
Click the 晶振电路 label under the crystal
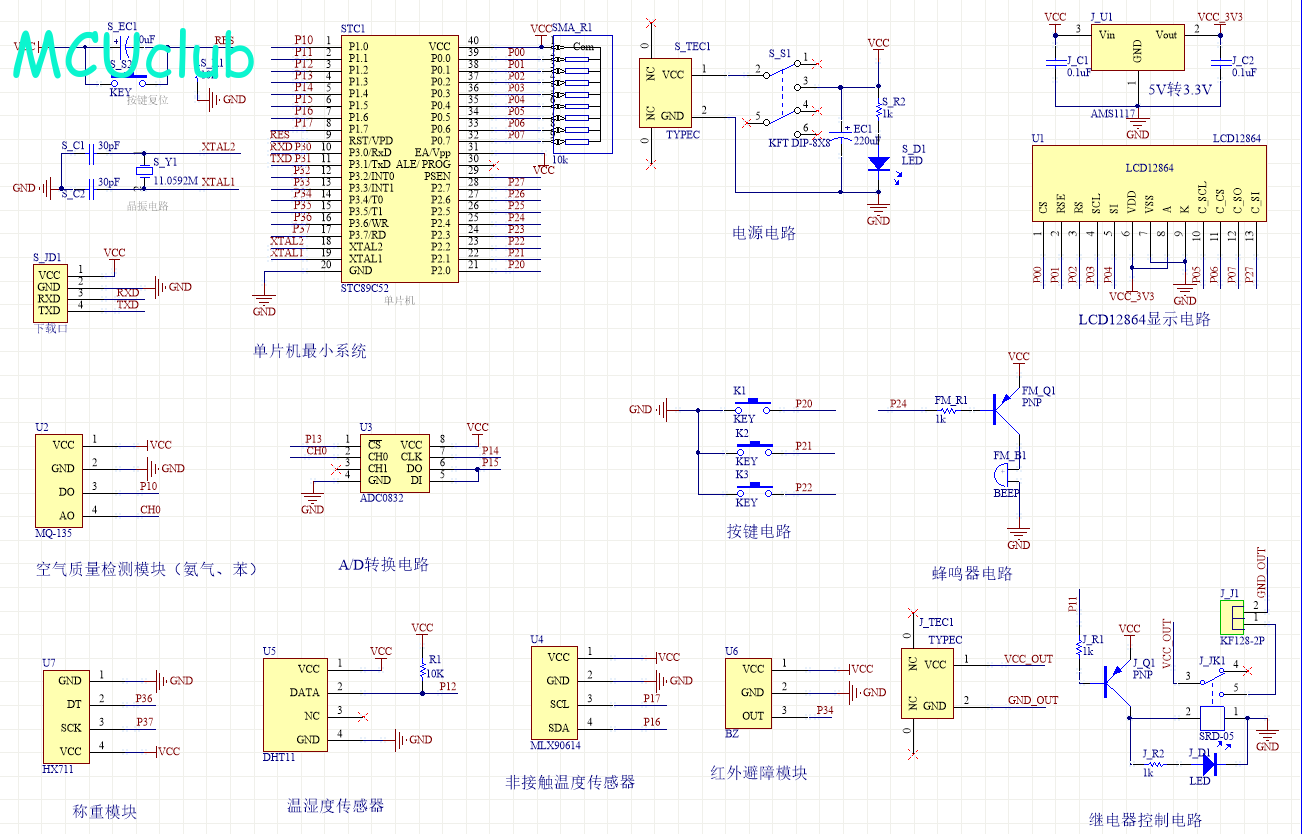click(x=148, y=206)
